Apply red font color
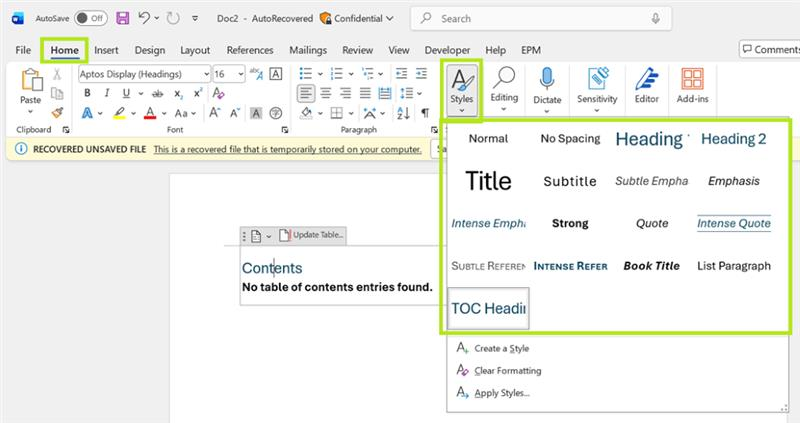 coord(150,113)
